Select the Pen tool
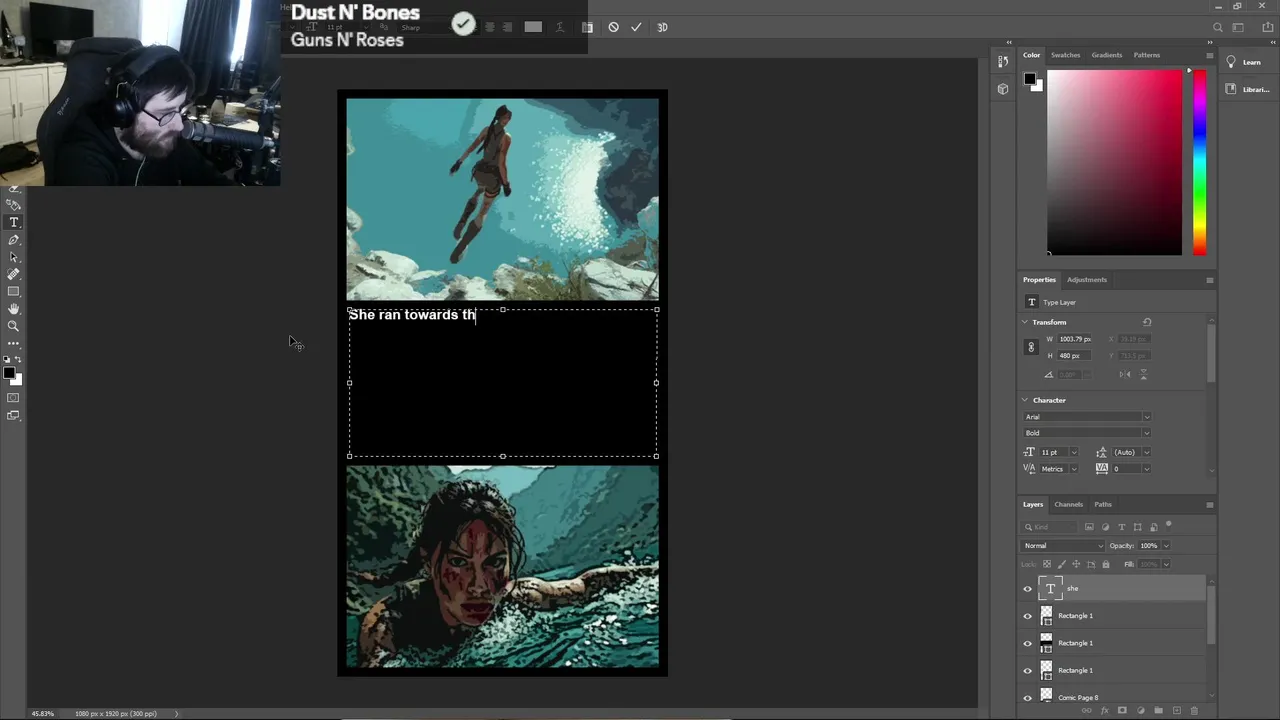Image resolution: width=1280 pixels, height=720 pixels. [14, 240]
